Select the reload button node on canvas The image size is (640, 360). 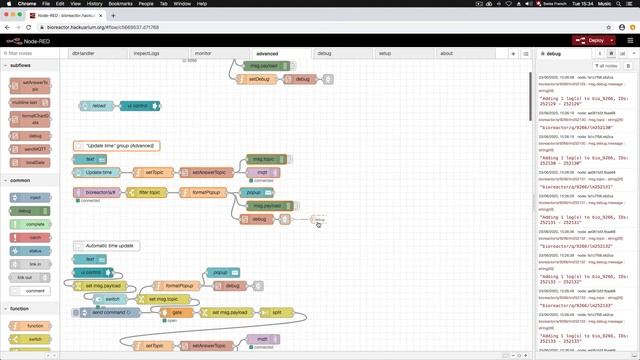point(97,106)
